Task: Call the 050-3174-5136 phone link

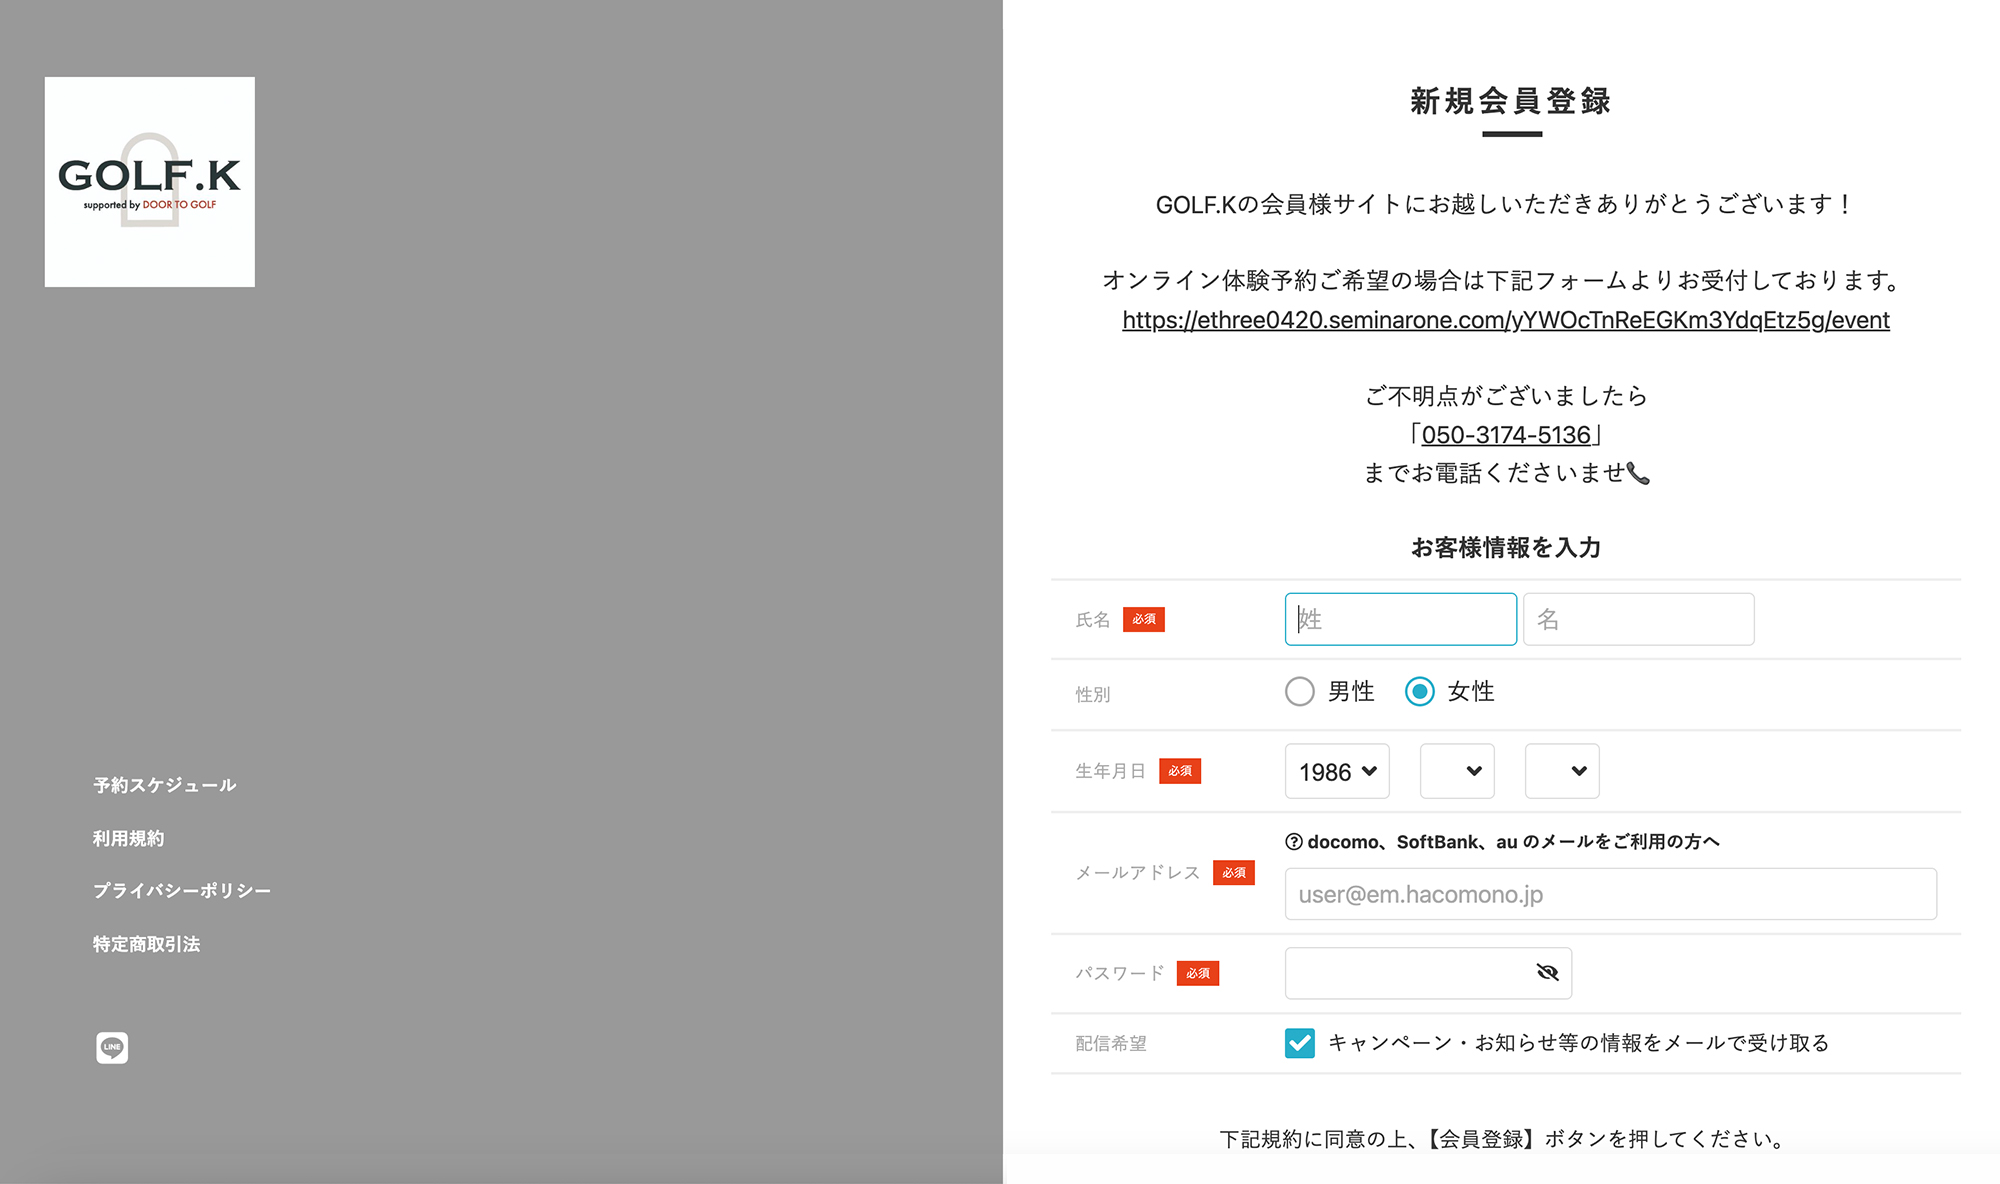Action: 1505,434
